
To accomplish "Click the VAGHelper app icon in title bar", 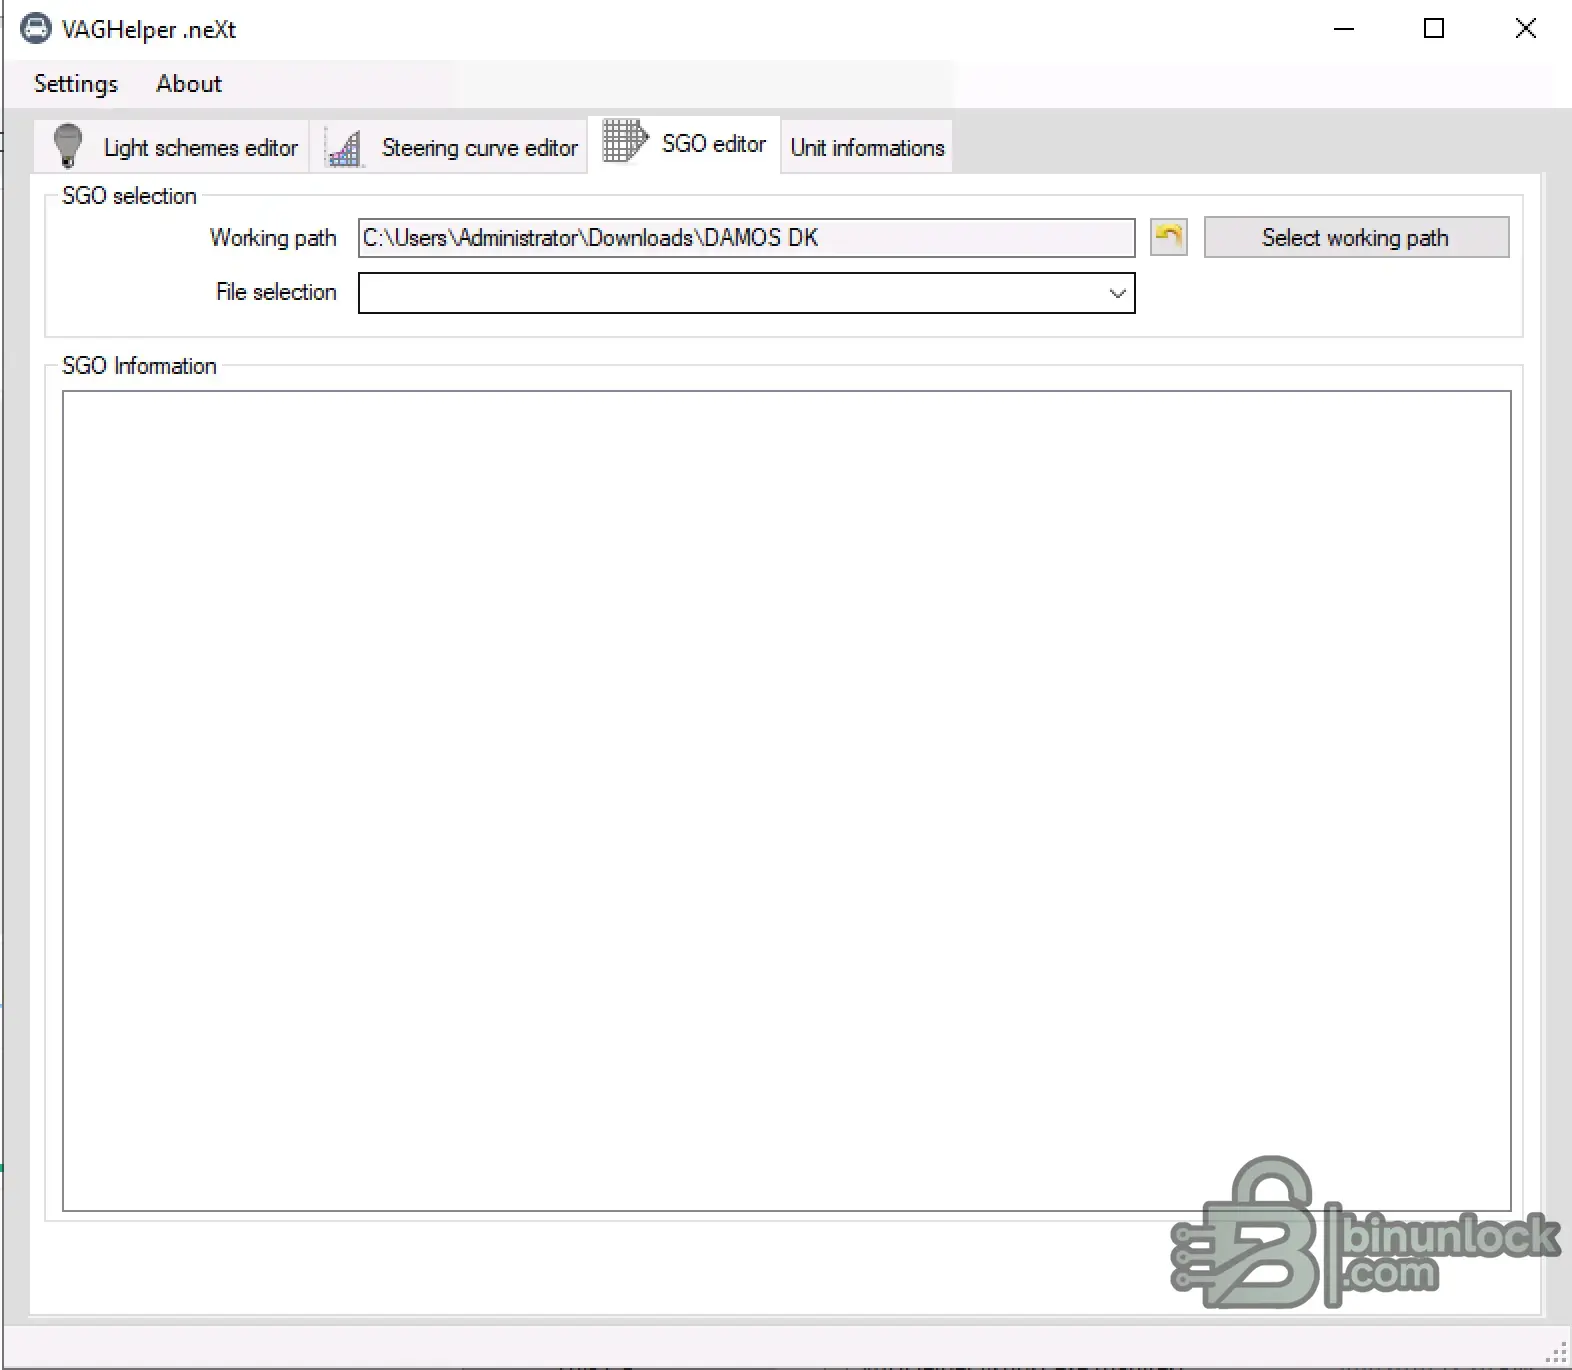I will point(36,28).
